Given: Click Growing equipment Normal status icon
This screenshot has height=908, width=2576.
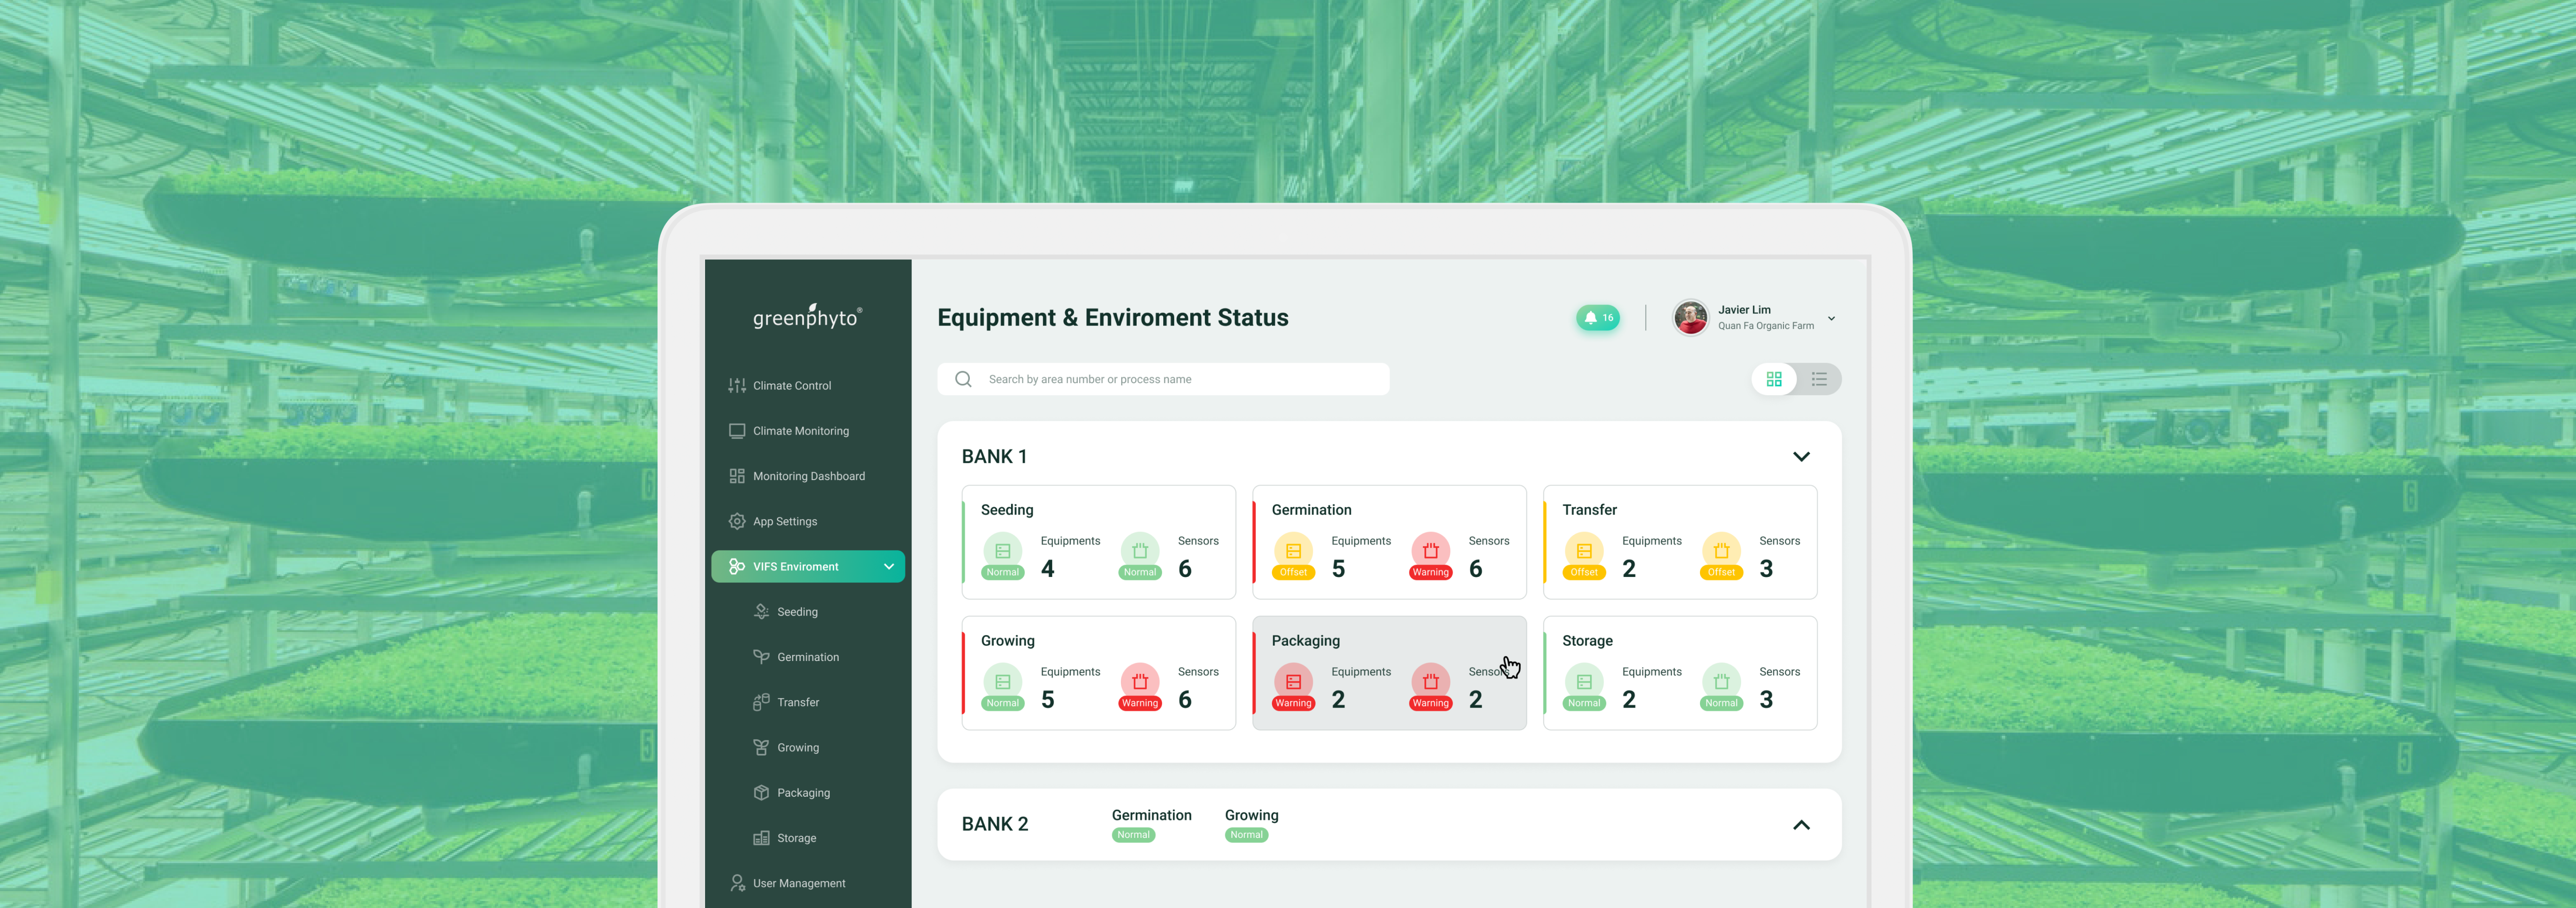Looking at the screenshot, I should click(1003, 686).
